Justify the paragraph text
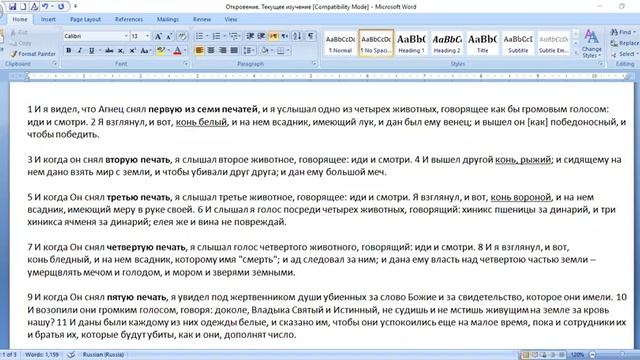Image resolution: width=640 pixels, height=360 pixels. pos(234,51)
